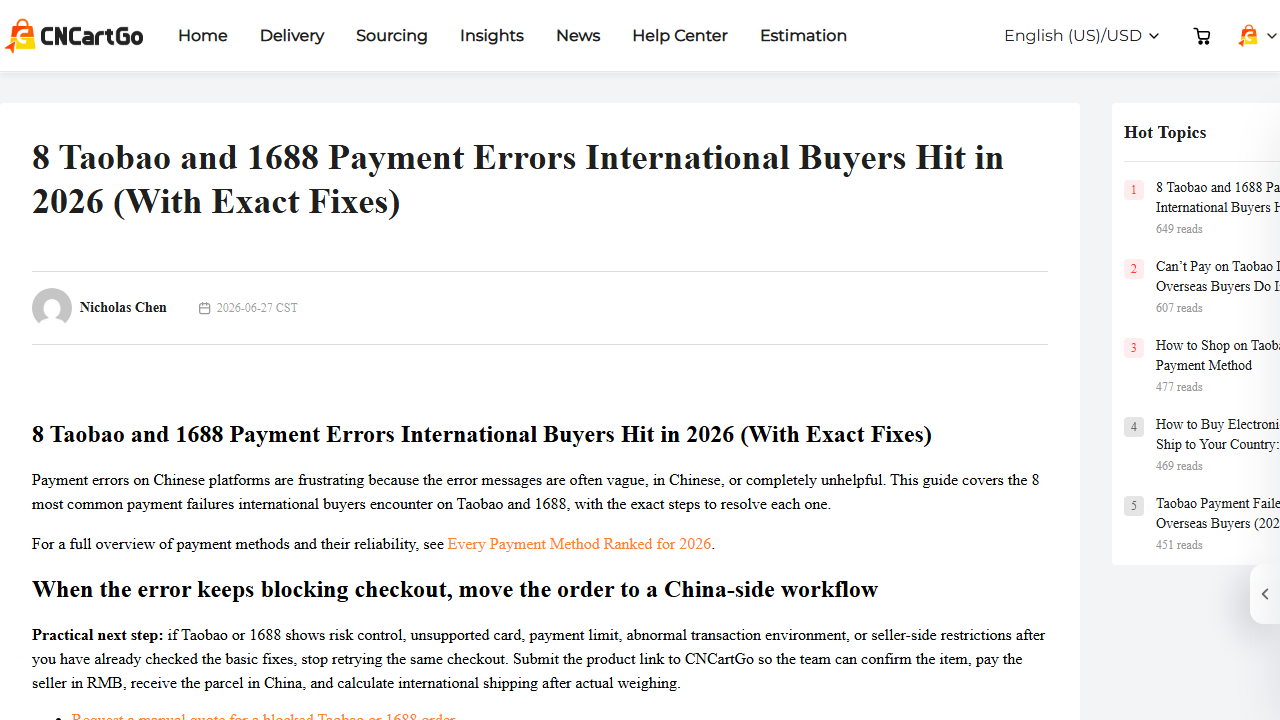Screen dimensions: 1280x720
Task: Click the author name Nicholas Chen
Action: pyautogui.click(x=123, y=307)
